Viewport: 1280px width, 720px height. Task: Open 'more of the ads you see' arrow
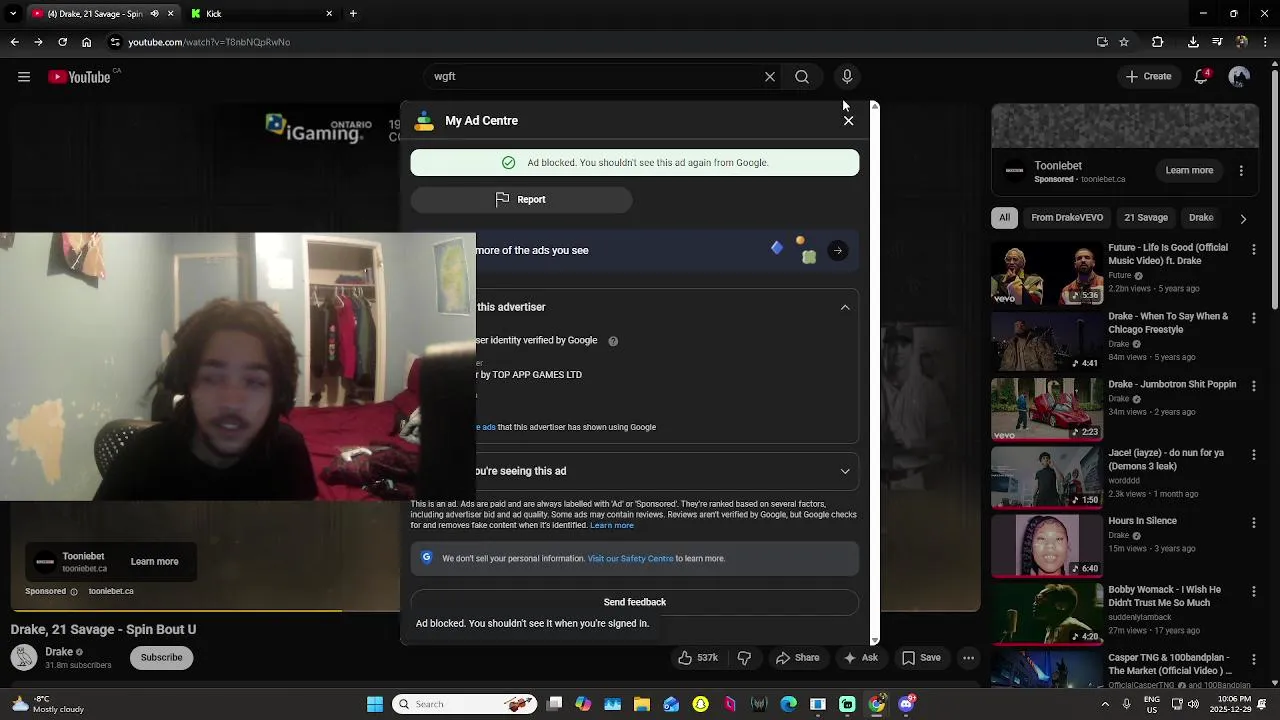click(x=838, y=251)
